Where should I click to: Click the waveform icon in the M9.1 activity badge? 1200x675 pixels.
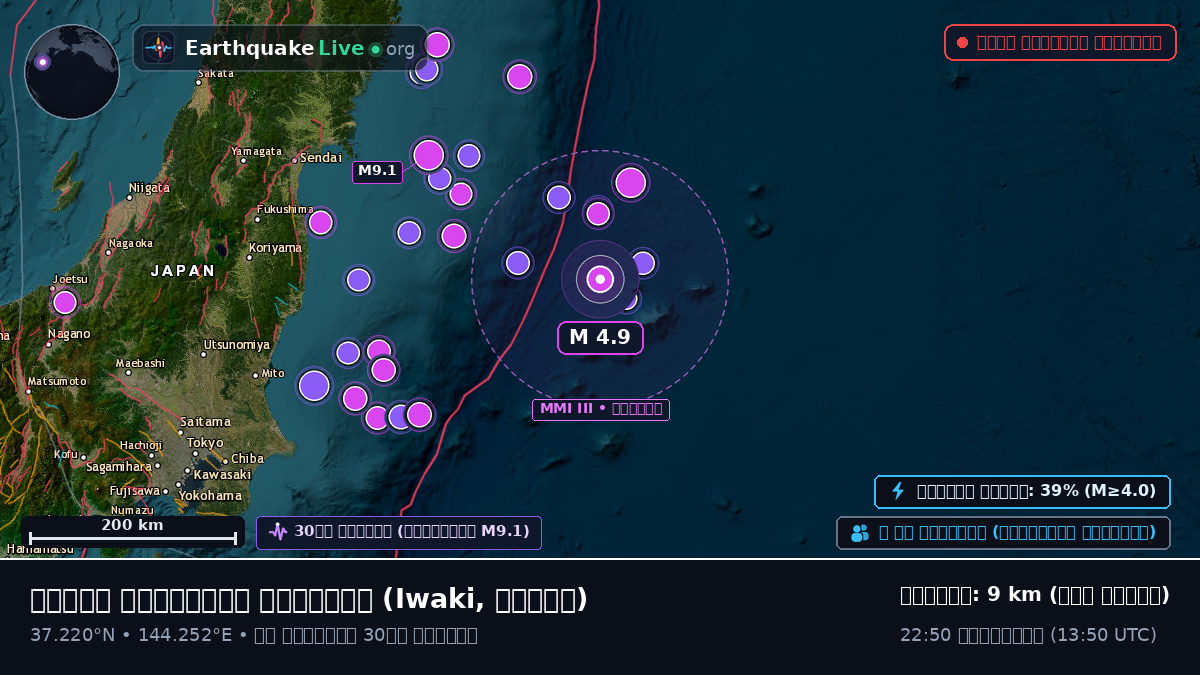point(278,532)
